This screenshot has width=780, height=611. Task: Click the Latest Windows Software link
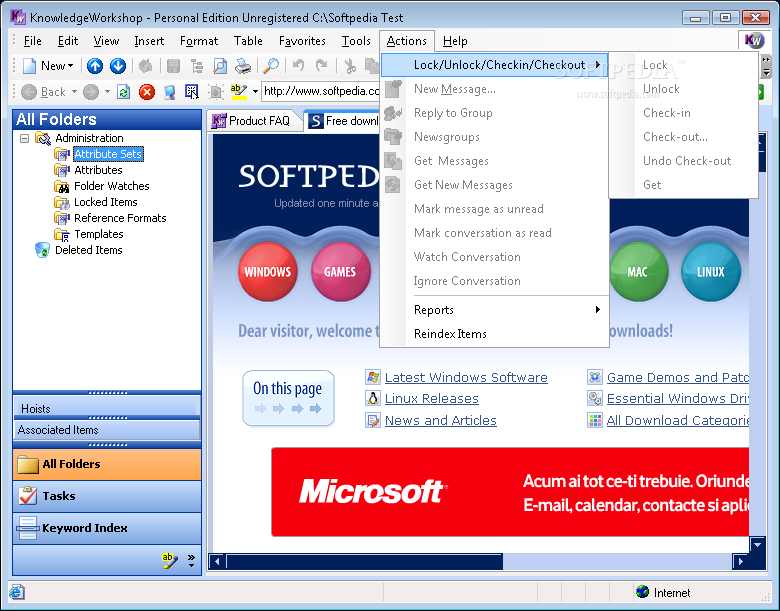(x=466, y=377)
